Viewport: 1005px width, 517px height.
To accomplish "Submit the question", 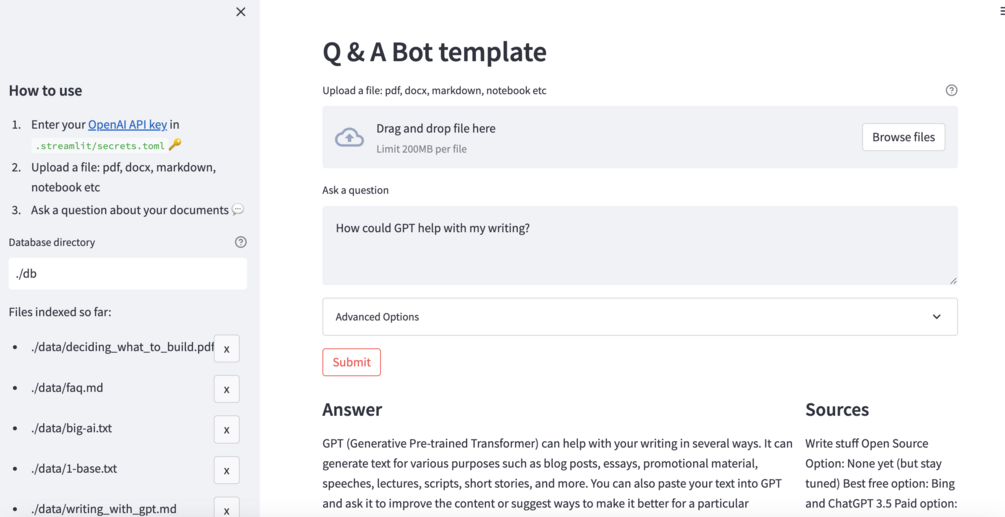I will (351, 362).
